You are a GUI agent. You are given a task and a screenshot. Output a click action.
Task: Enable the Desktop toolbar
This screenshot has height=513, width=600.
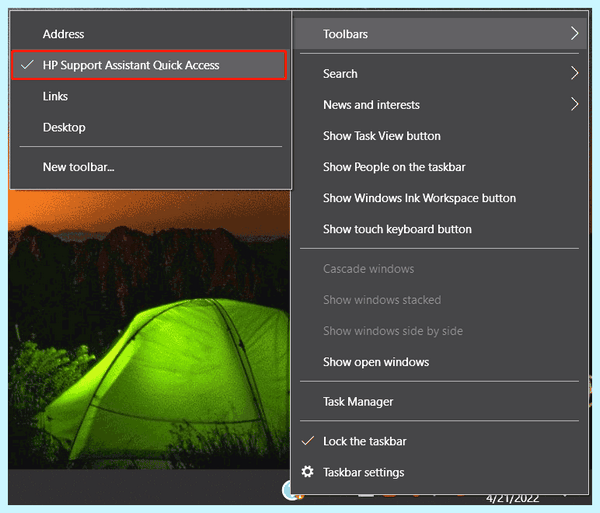[x=149, y=127]
